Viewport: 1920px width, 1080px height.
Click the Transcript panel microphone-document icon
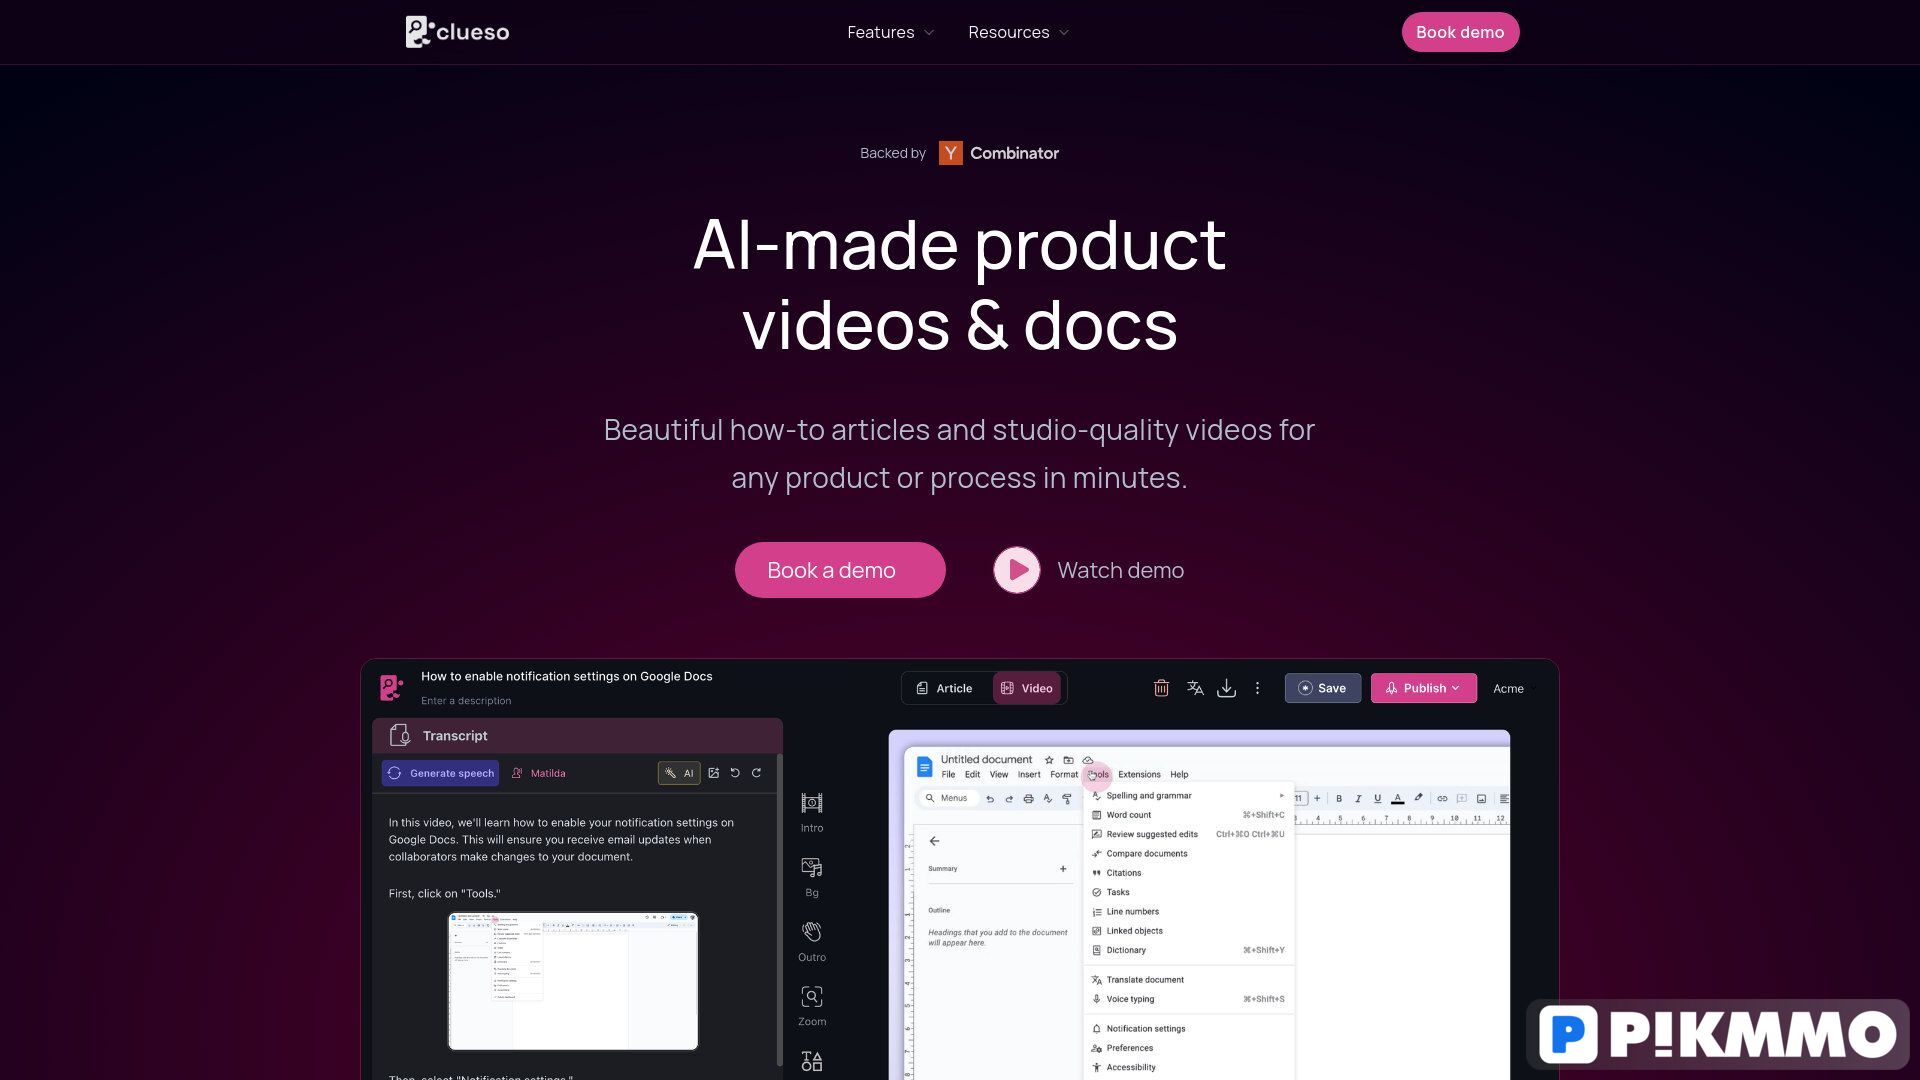pyautogui.click(x=400, y=735)
